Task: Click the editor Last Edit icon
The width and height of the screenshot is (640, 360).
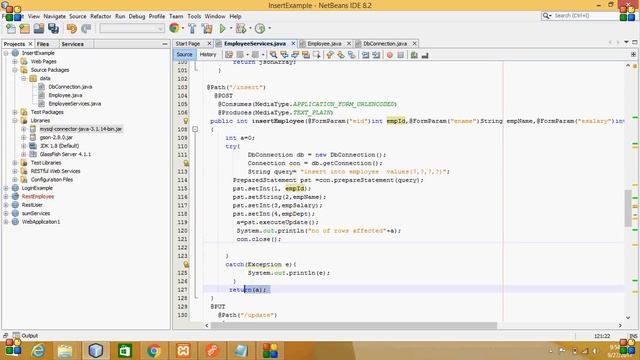Action: [229, 55]
